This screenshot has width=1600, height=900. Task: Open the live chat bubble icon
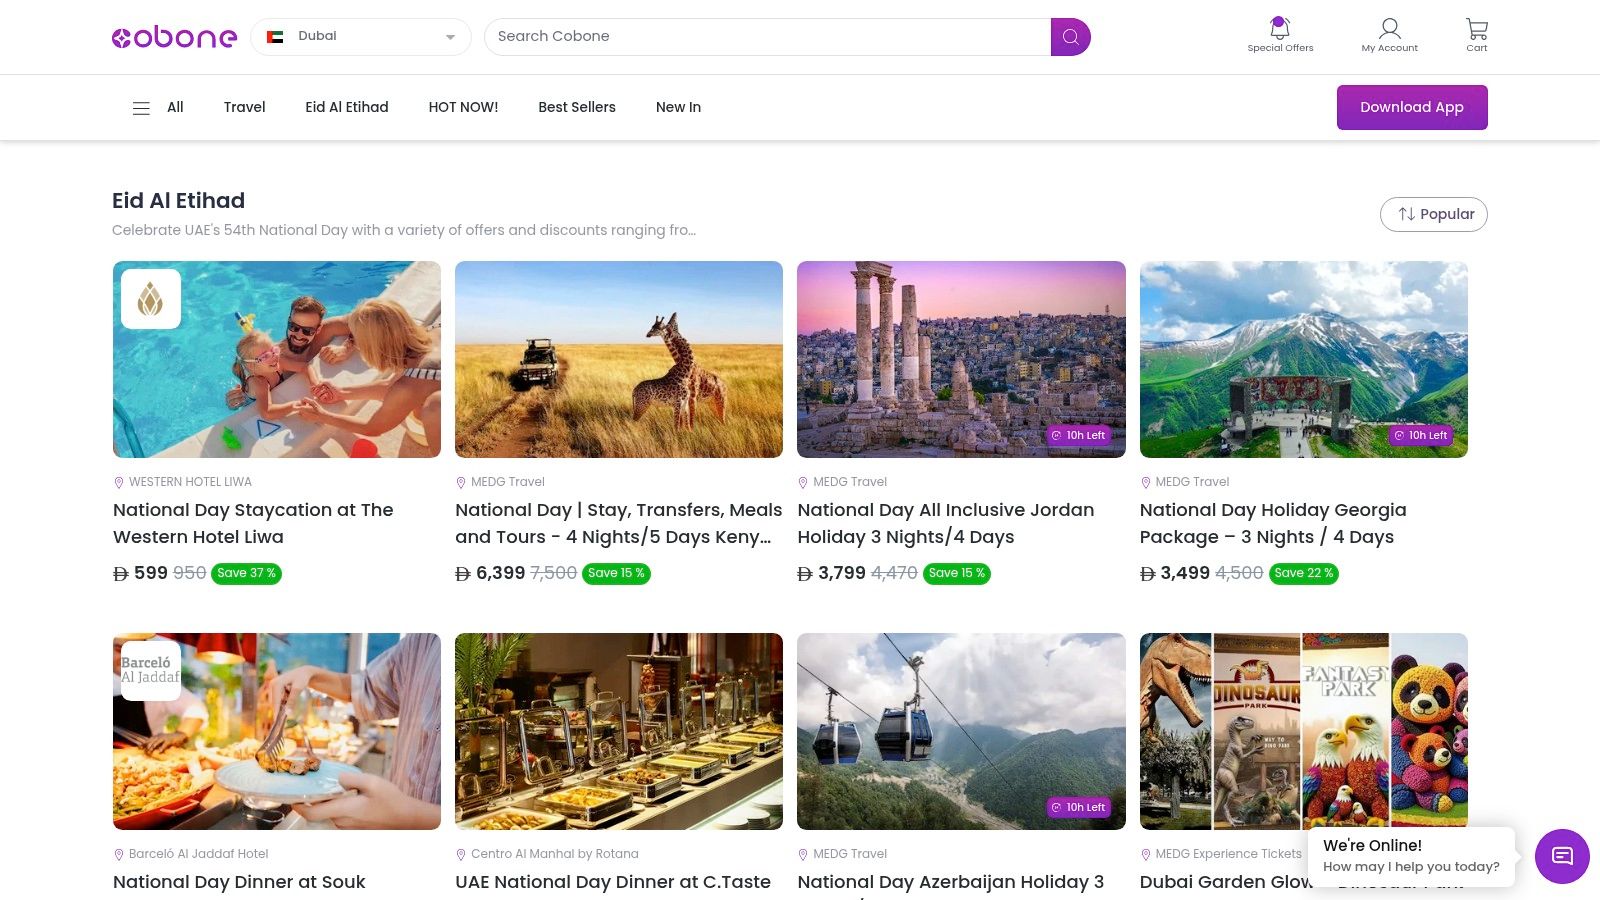click(x=1561, y=856)
